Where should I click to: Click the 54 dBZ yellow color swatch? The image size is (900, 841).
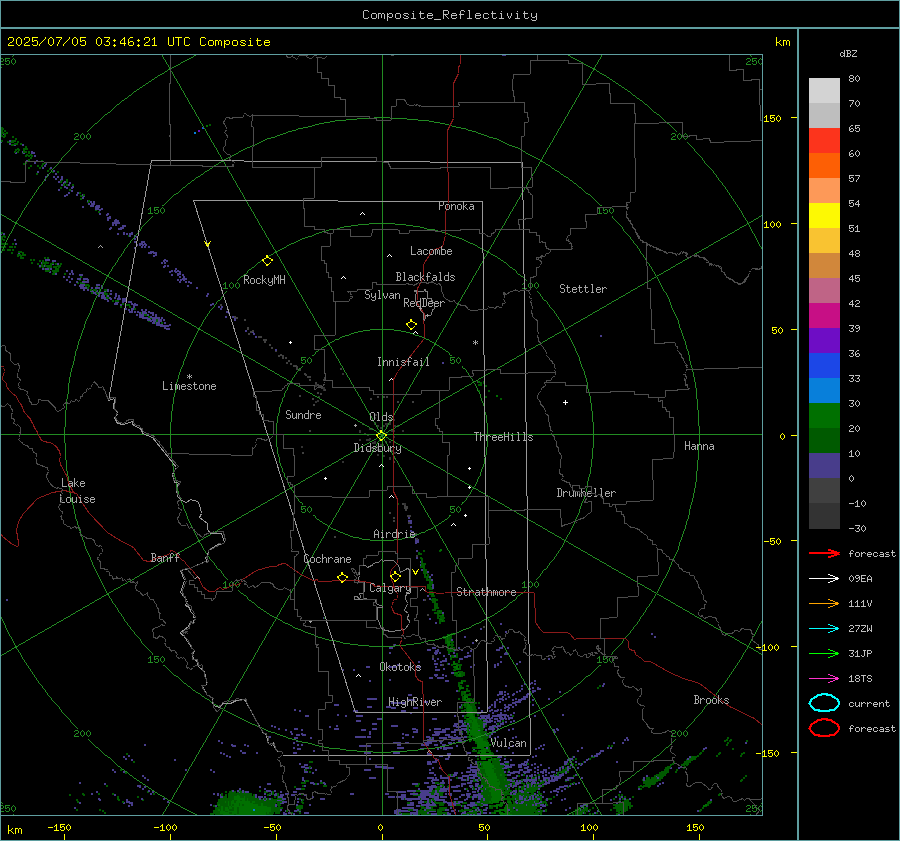824,216
